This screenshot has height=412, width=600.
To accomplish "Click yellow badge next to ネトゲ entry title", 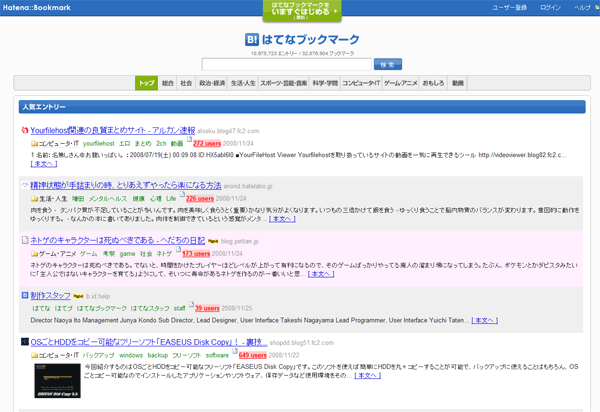I will [x=213, y=241].
